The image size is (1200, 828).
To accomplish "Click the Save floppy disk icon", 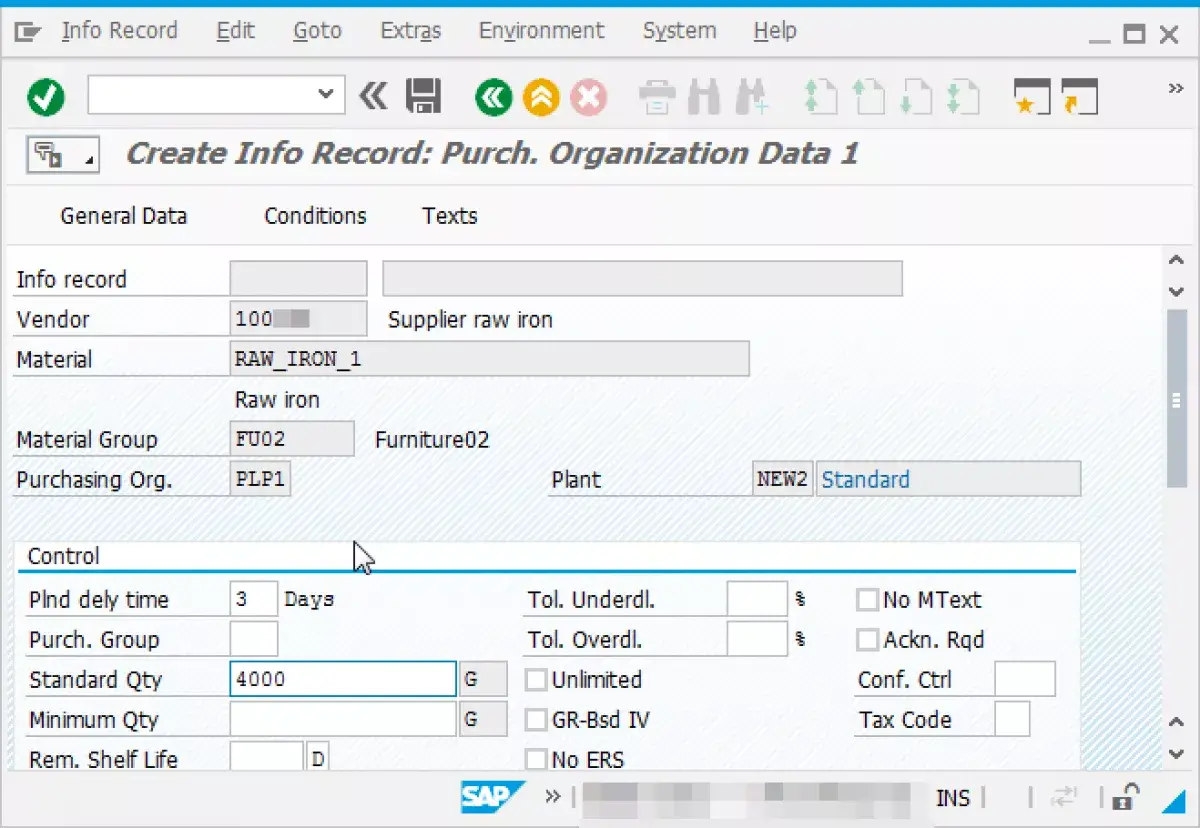I will tap(424, 96).
